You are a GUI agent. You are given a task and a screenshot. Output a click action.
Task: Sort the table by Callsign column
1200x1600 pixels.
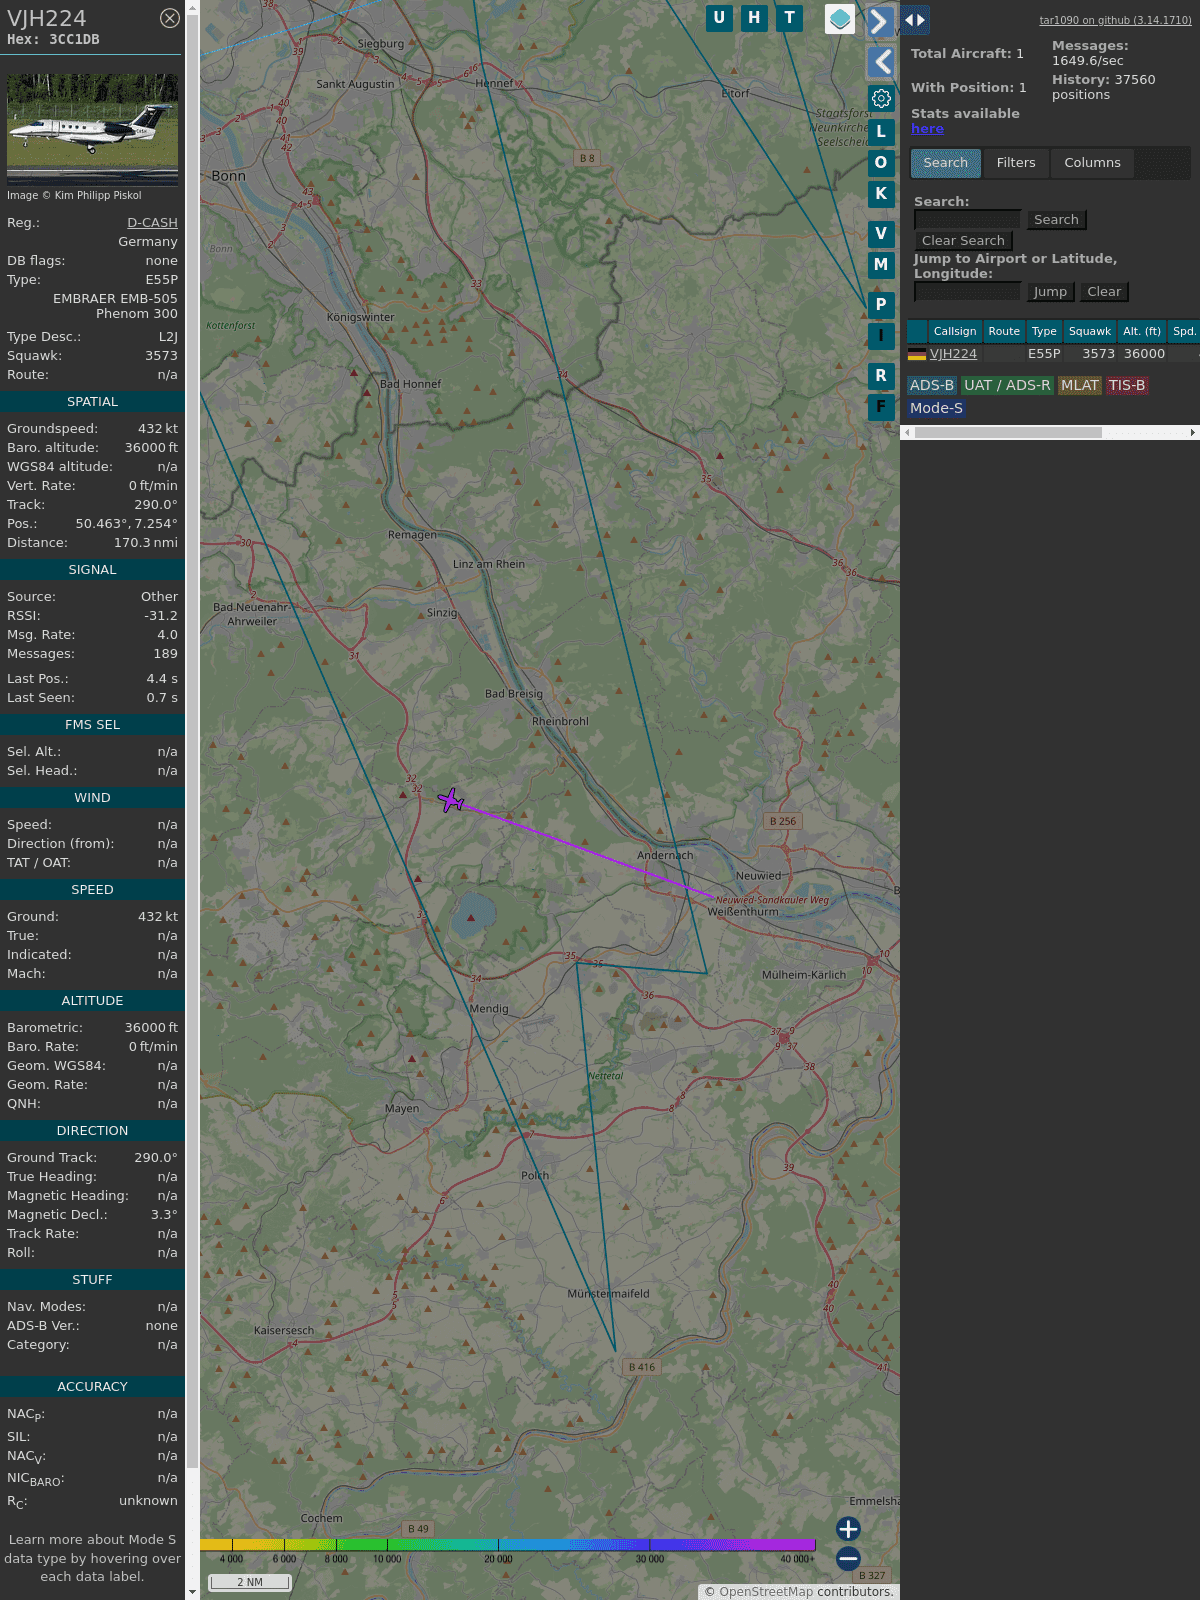point(955,331)
